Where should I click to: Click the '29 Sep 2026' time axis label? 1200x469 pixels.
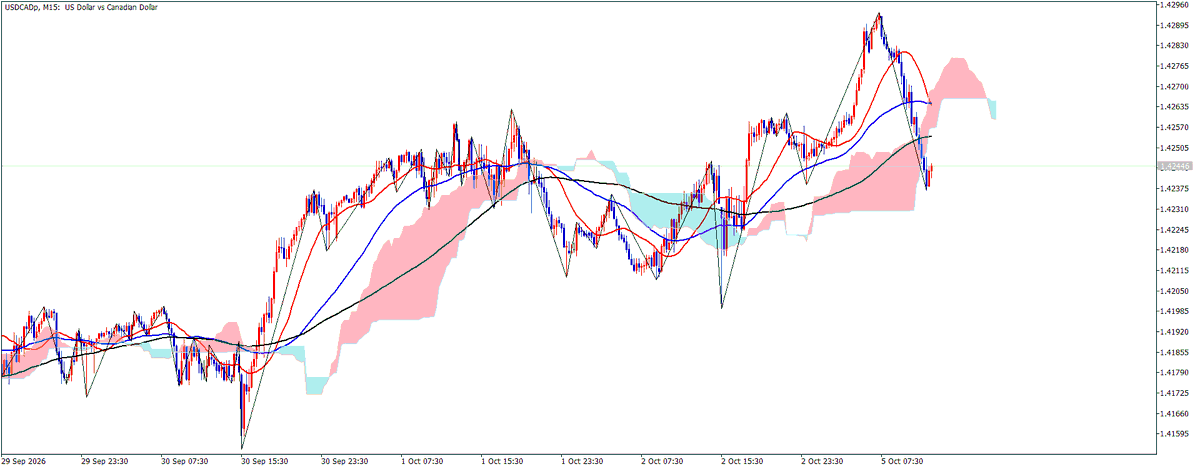coord(24,462)
